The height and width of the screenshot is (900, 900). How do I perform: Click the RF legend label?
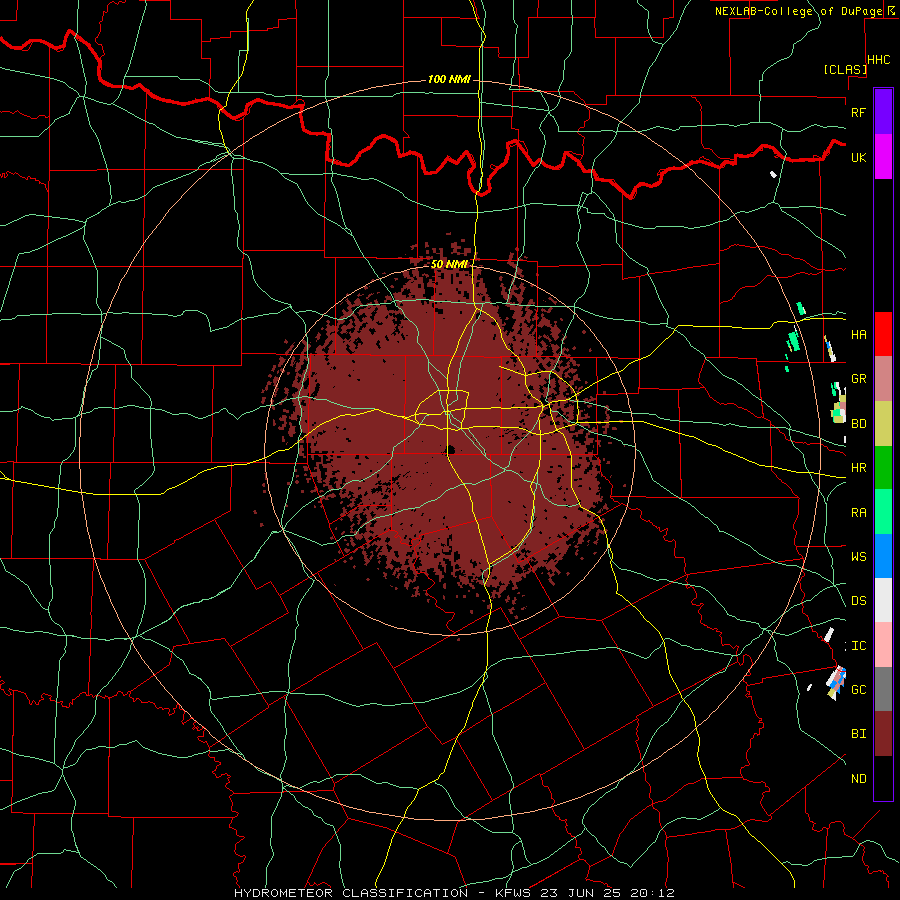[858, 113]
